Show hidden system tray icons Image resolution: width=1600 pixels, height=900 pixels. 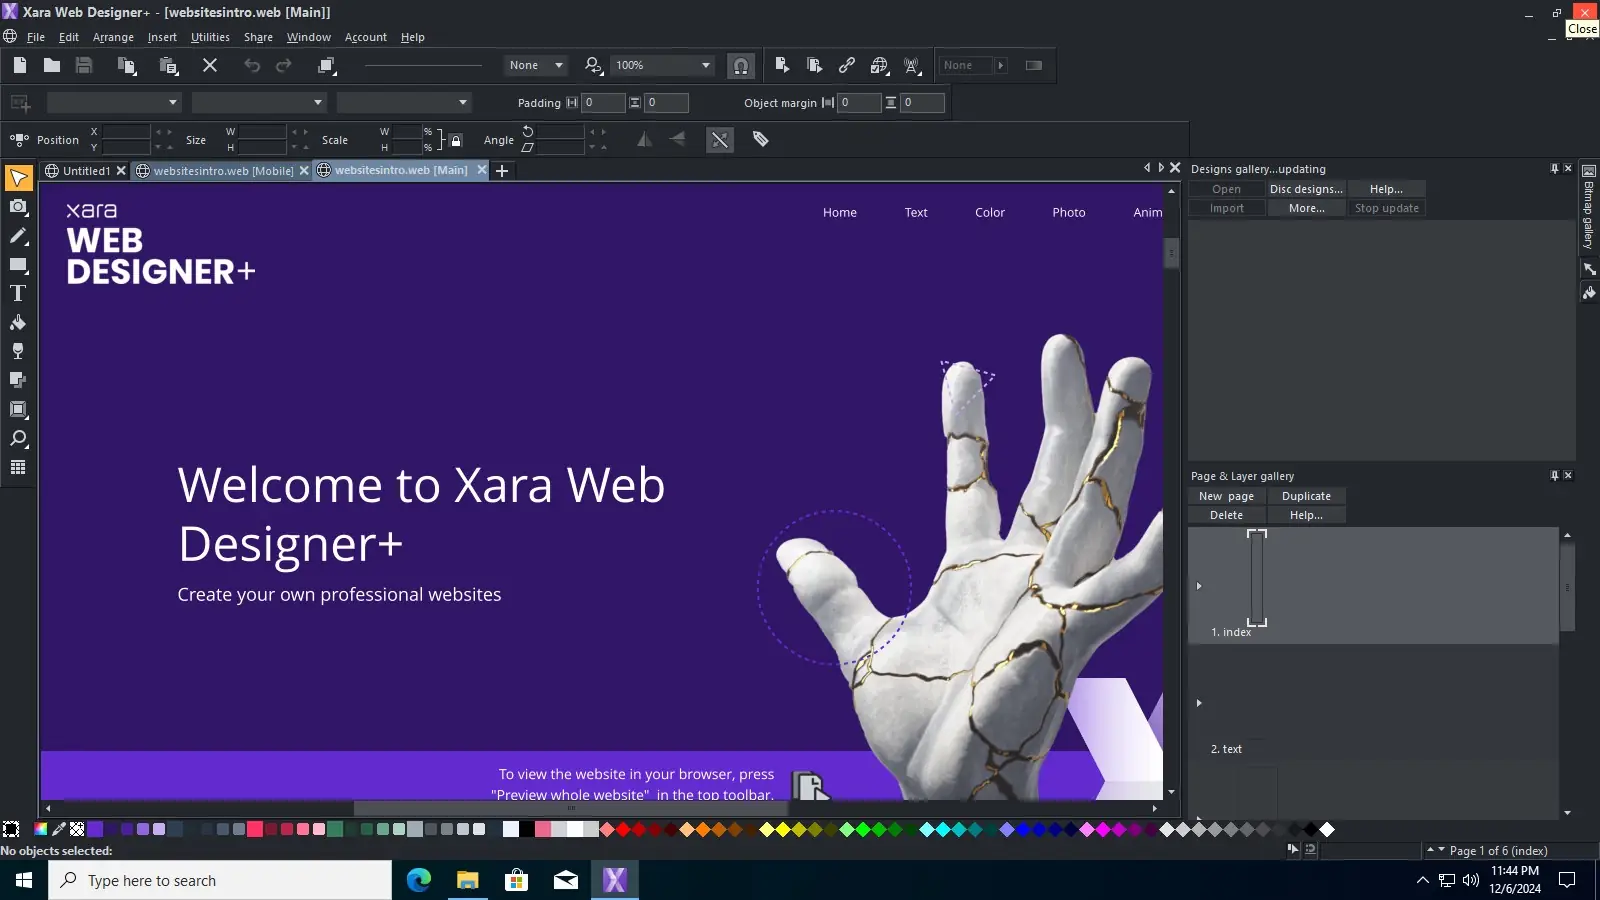click(x=1423, y=880)
